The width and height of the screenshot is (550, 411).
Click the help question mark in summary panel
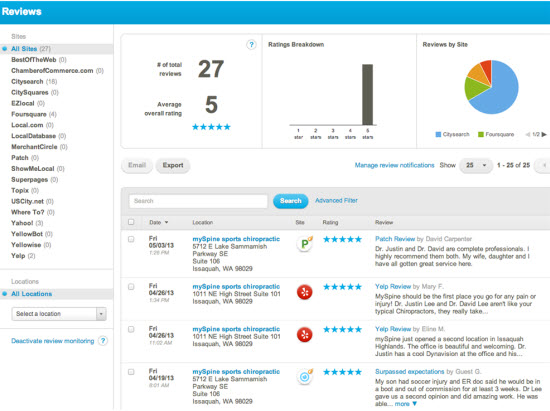(251, 45)
